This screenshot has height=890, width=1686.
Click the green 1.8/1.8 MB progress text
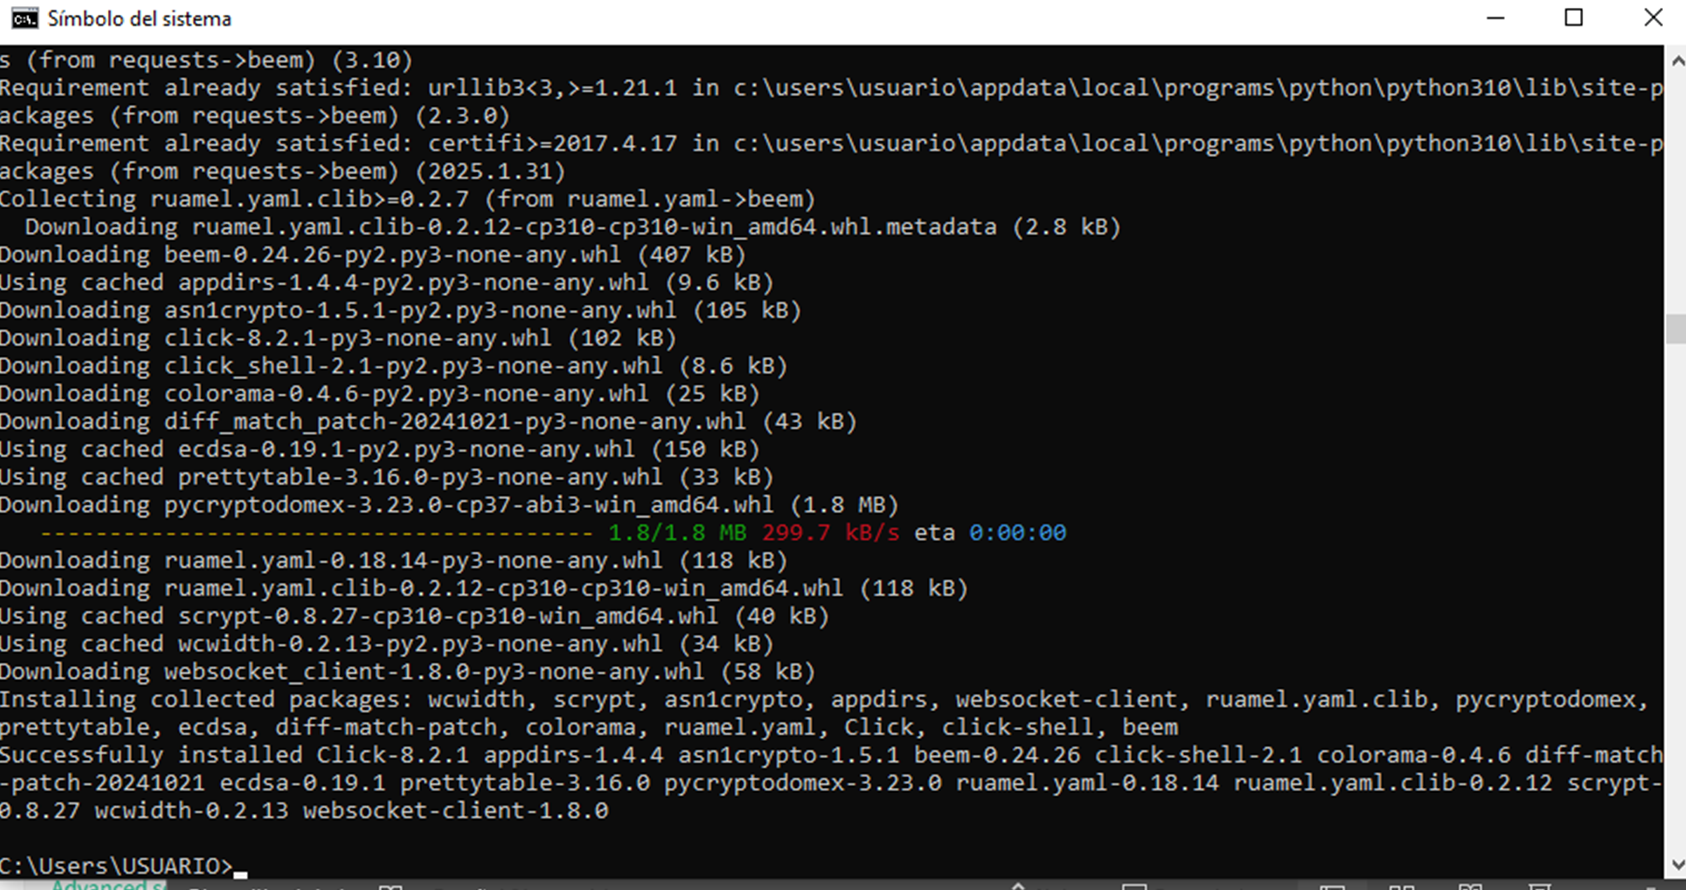click(677, 533)
